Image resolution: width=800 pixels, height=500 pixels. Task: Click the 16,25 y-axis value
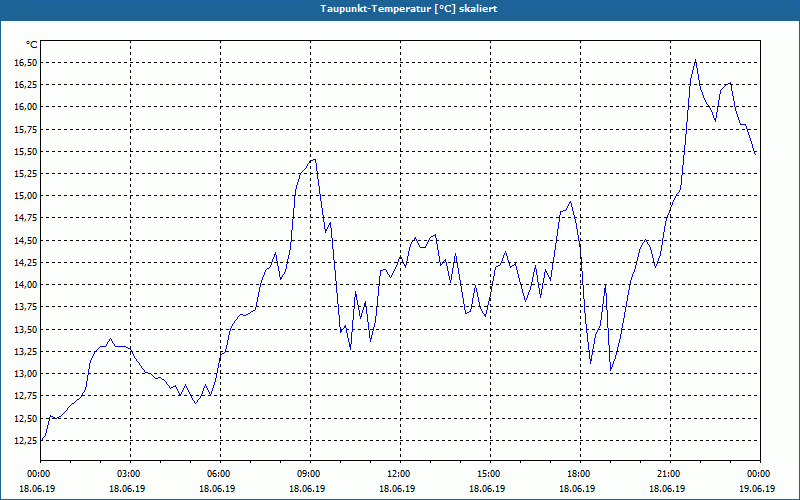25,84
